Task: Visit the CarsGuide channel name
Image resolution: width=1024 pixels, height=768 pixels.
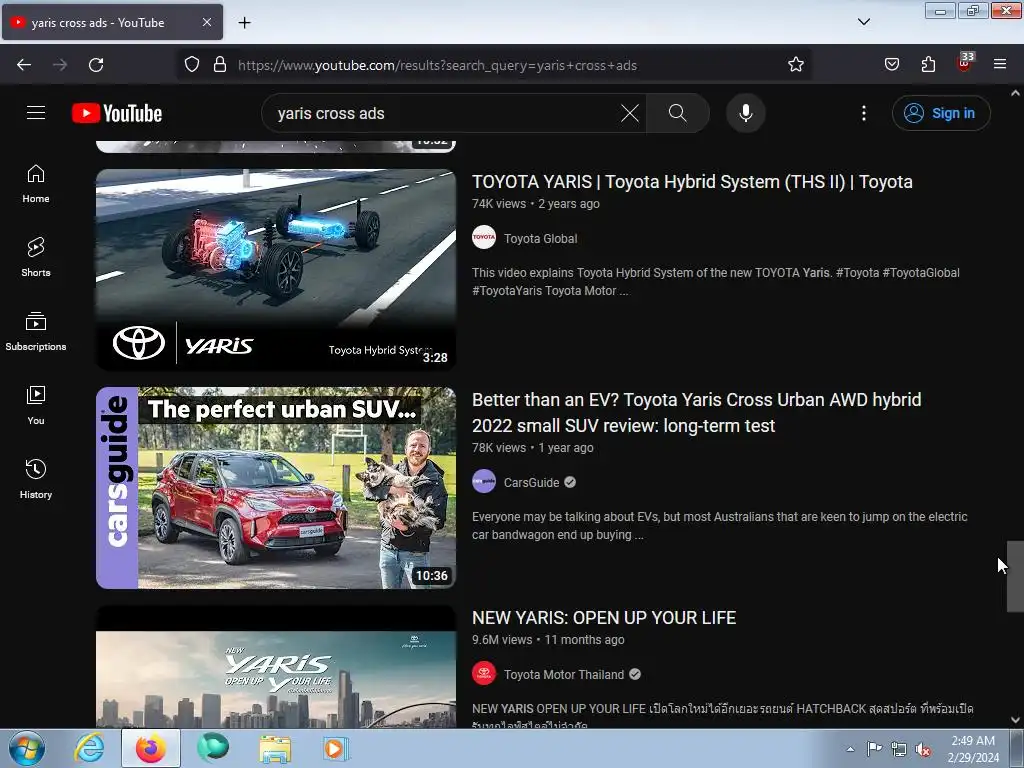Action: coord(532,483)
